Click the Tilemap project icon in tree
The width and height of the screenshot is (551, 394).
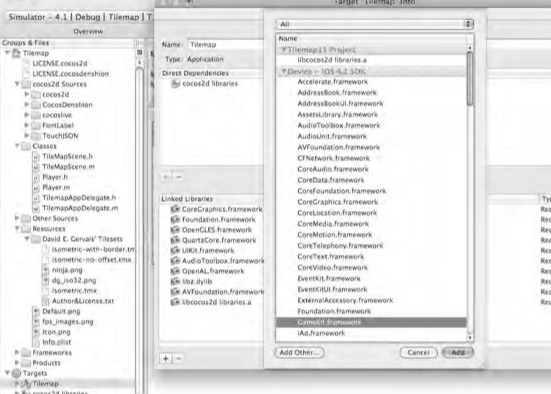tap(17, 53)
